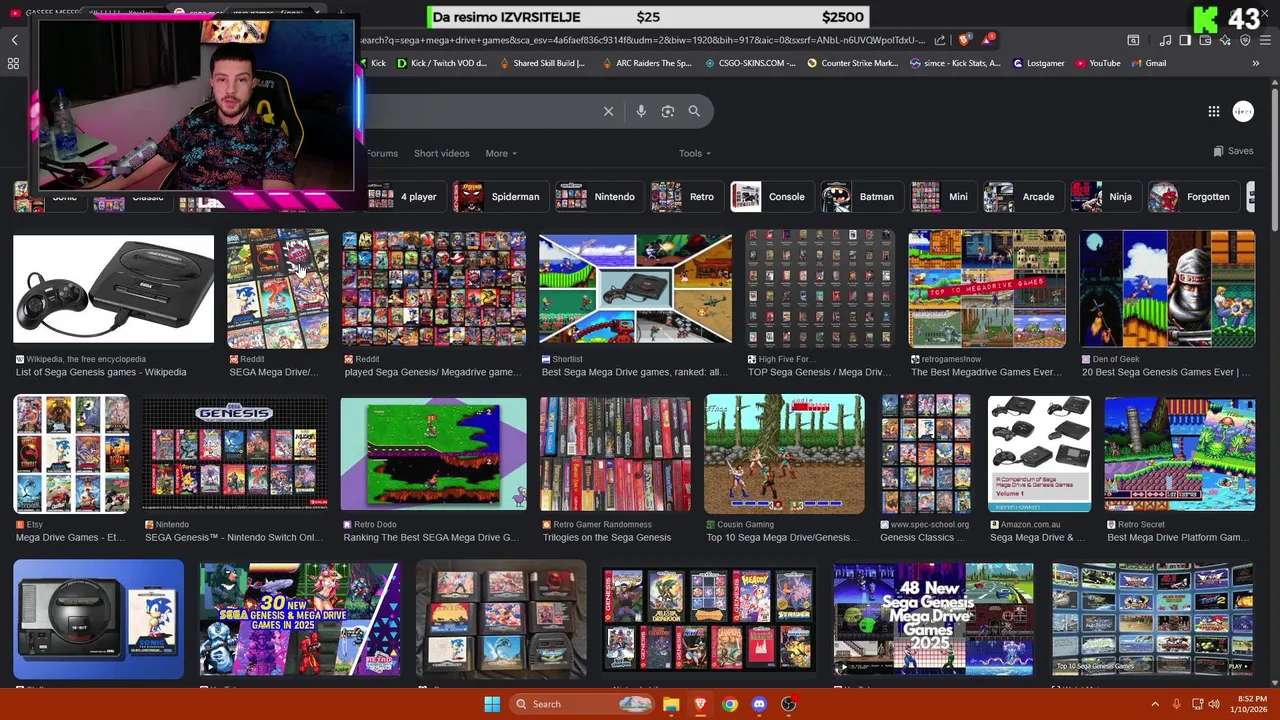Open Brave Rewards triangle icon
The height and width of the screenshot is (720, 1280).
(989, 40)
